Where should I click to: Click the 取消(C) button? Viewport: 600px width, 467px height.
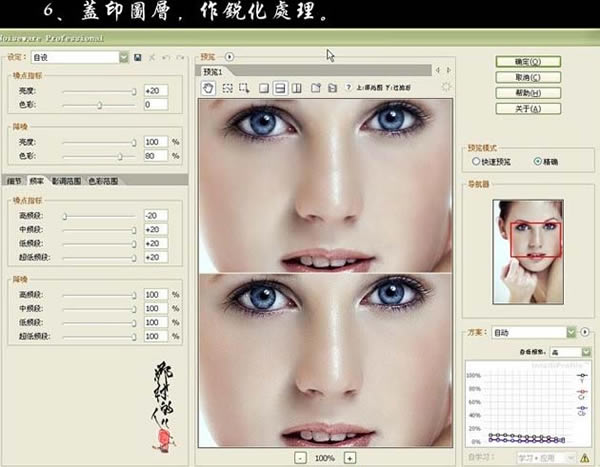(x=528, y=77)
